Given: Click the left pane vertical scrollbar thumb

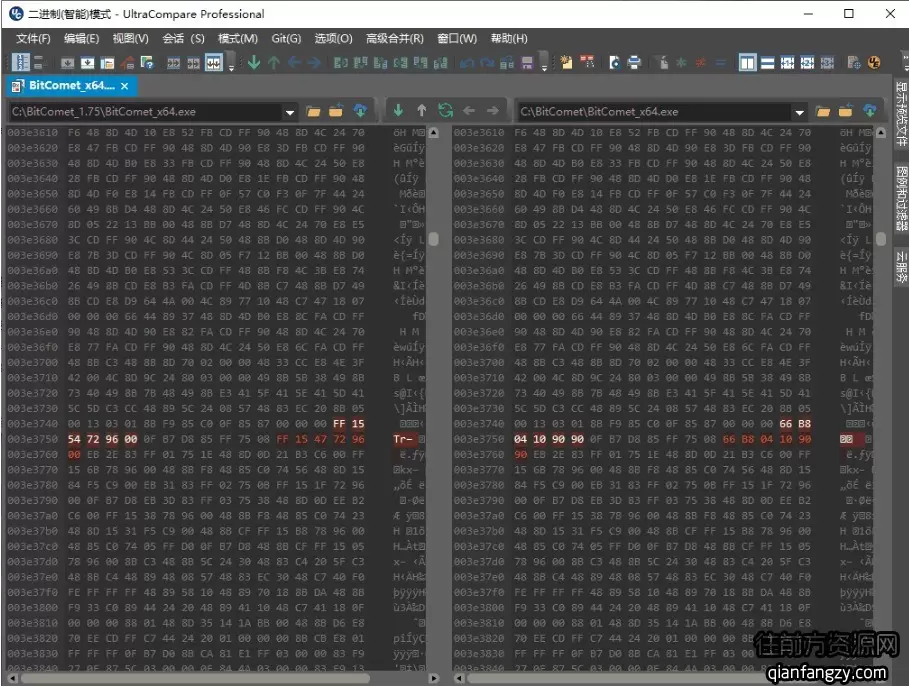Looking at the screenshot, I should click(433, 239).
